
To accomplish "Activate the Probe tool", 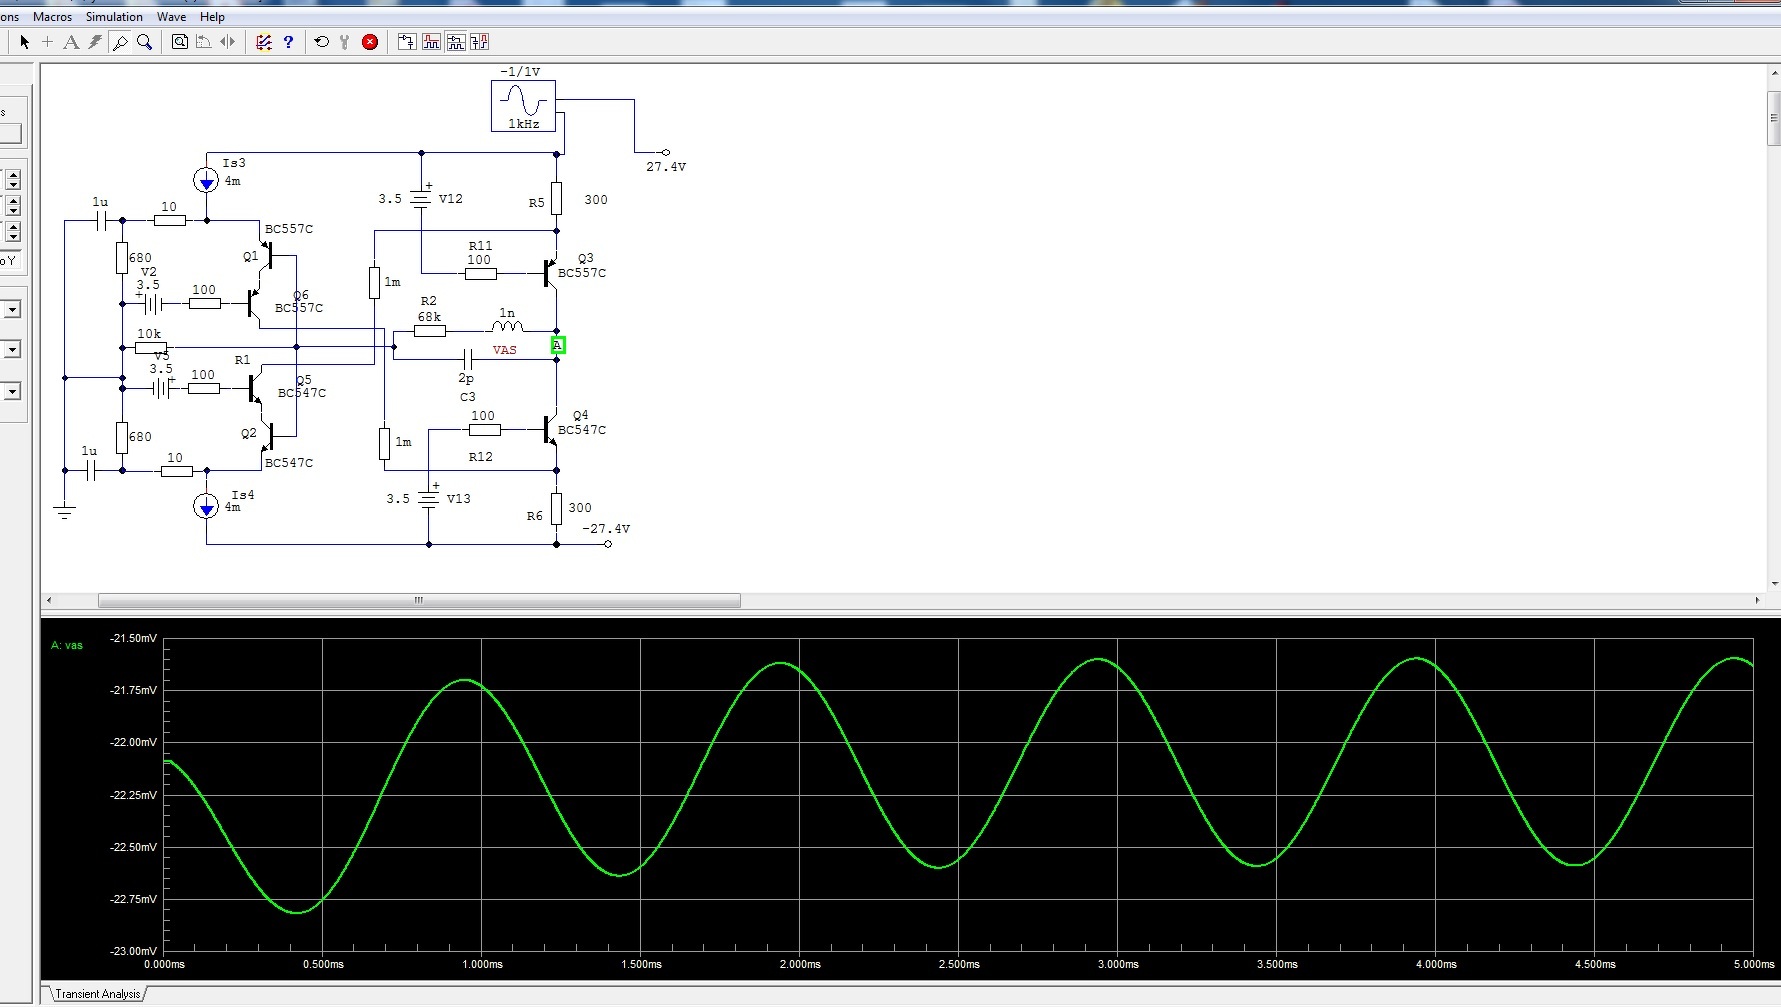I will click(120, 42).
